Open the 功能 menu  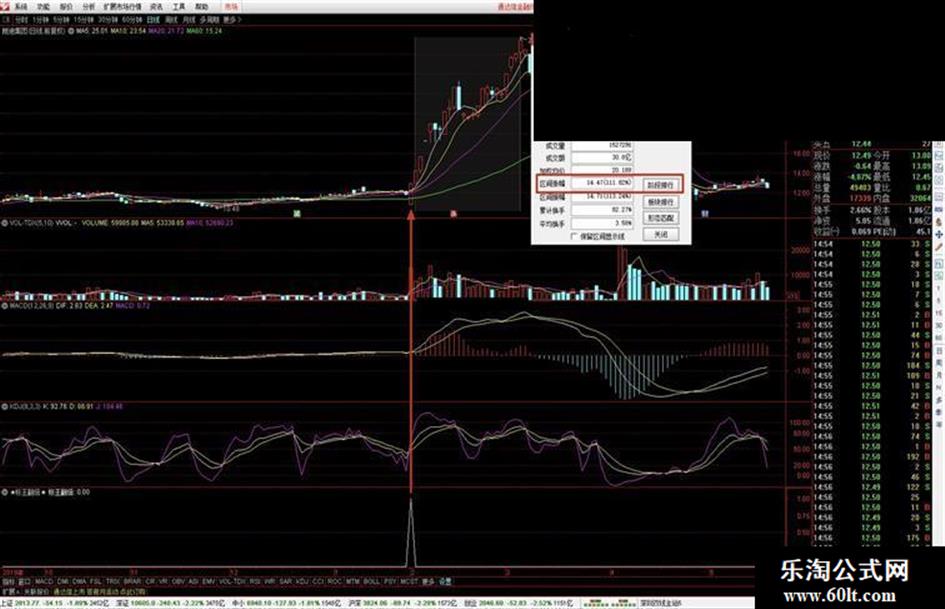(43, 7)
